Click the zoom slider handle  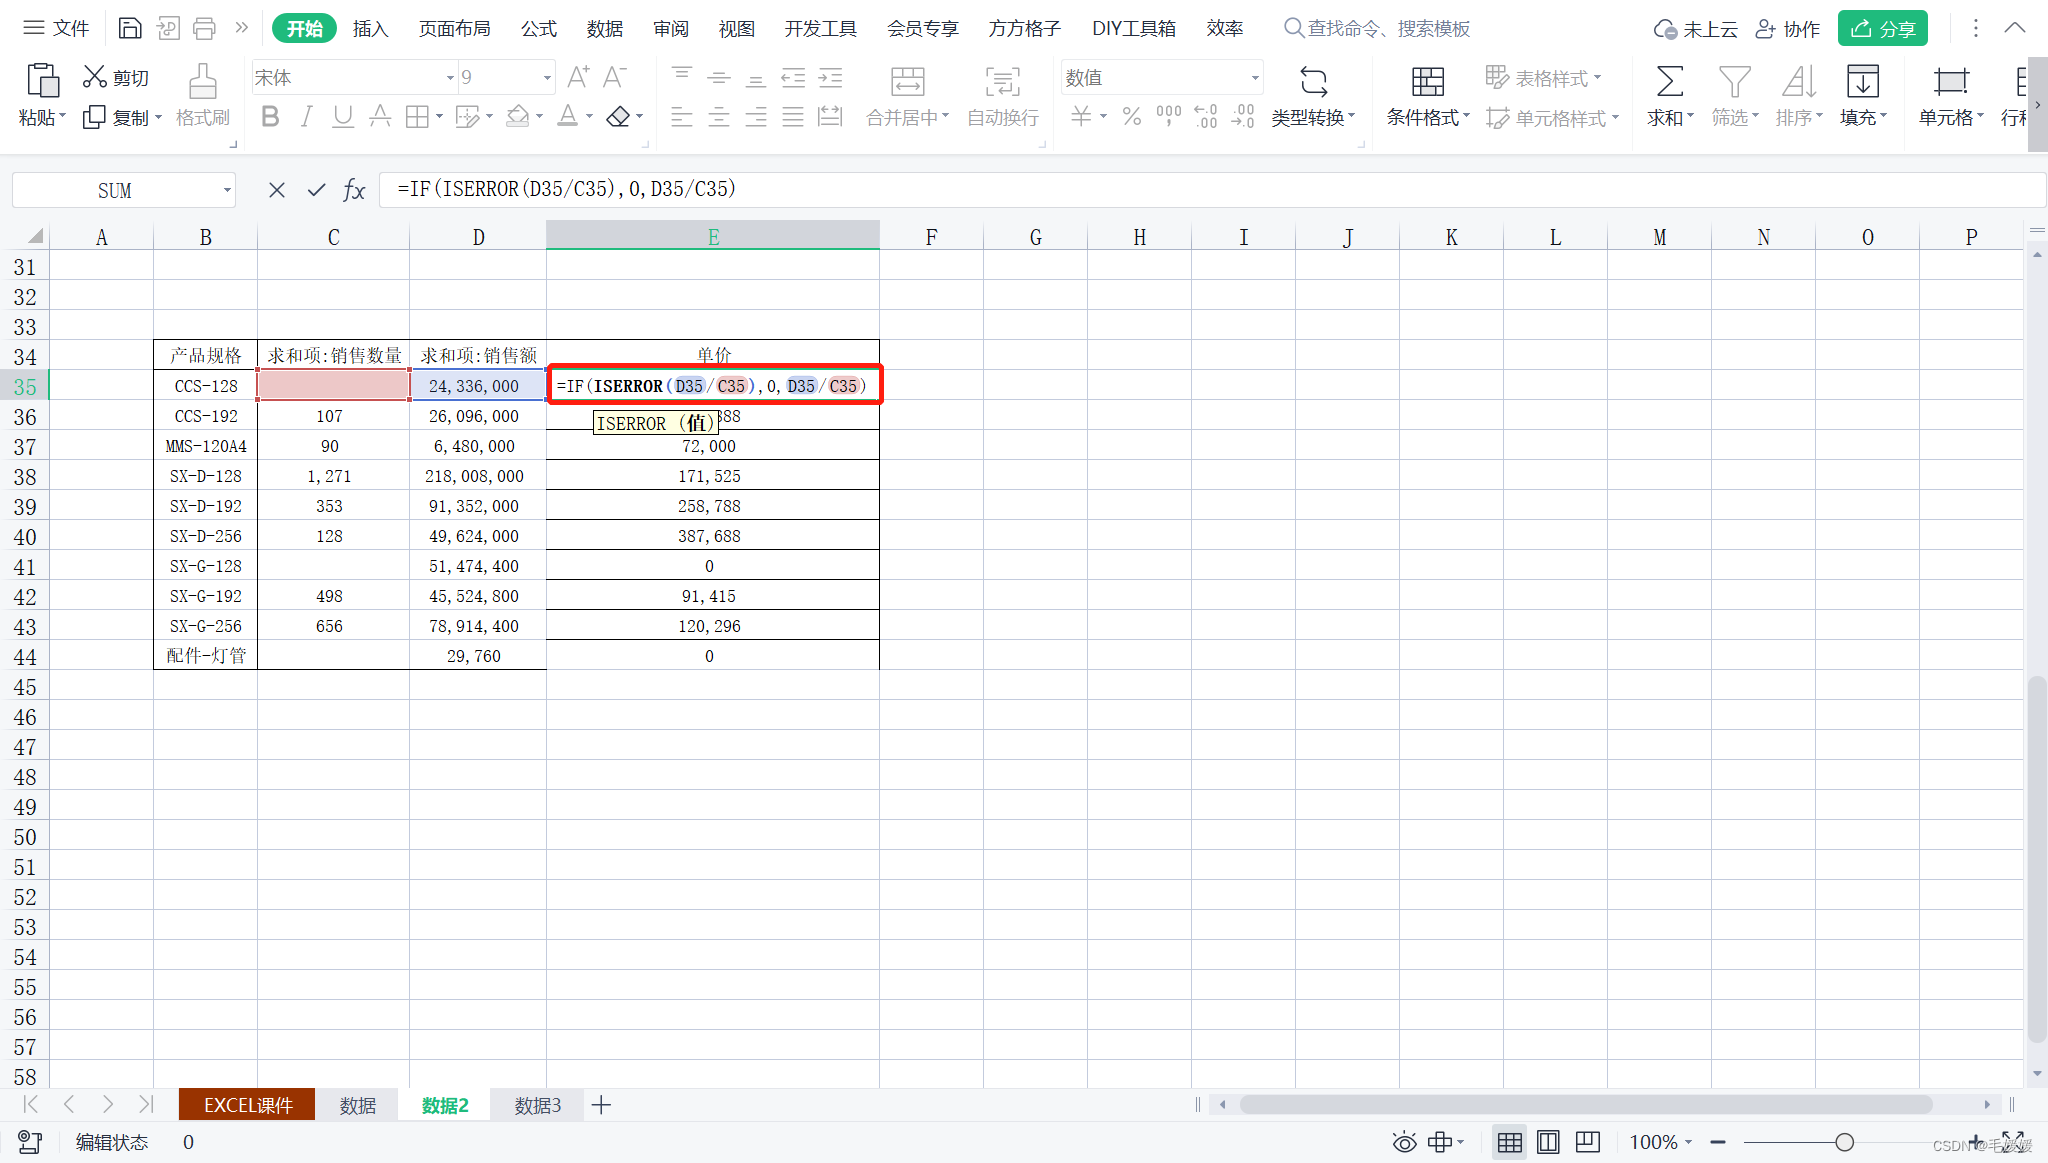coord(1844,1142)
